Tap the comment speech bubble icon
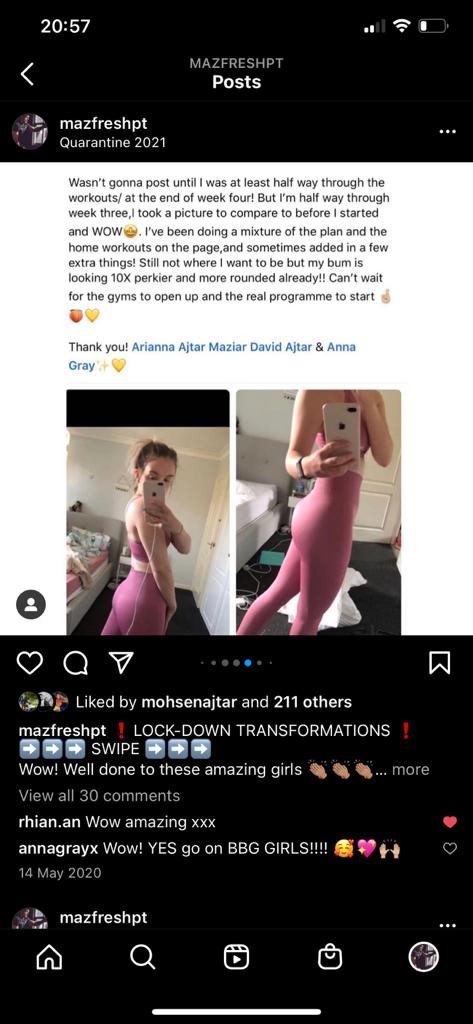The width and height of the screenshot is (473, 1024). [x=75, y=663]
